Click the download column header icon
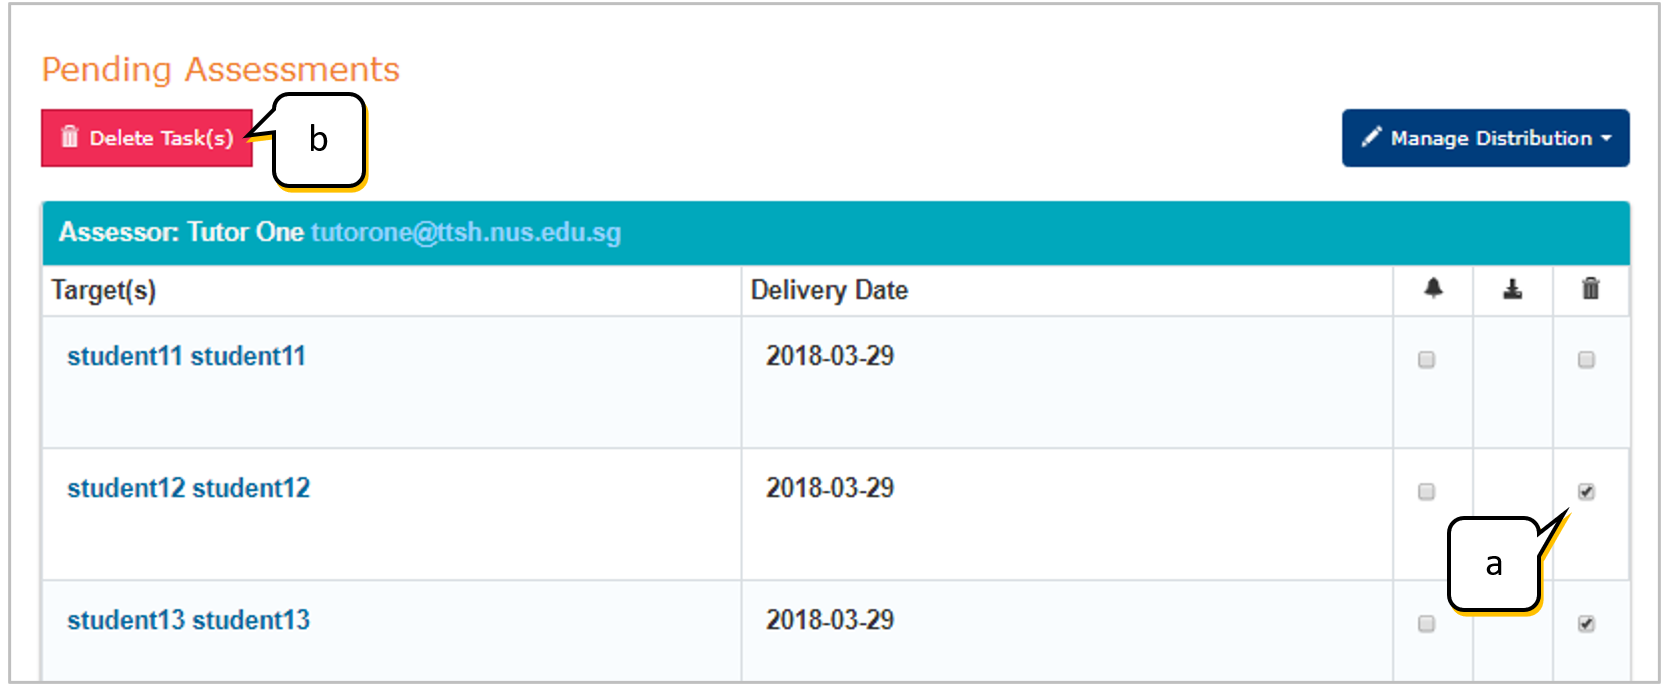 1512,289
